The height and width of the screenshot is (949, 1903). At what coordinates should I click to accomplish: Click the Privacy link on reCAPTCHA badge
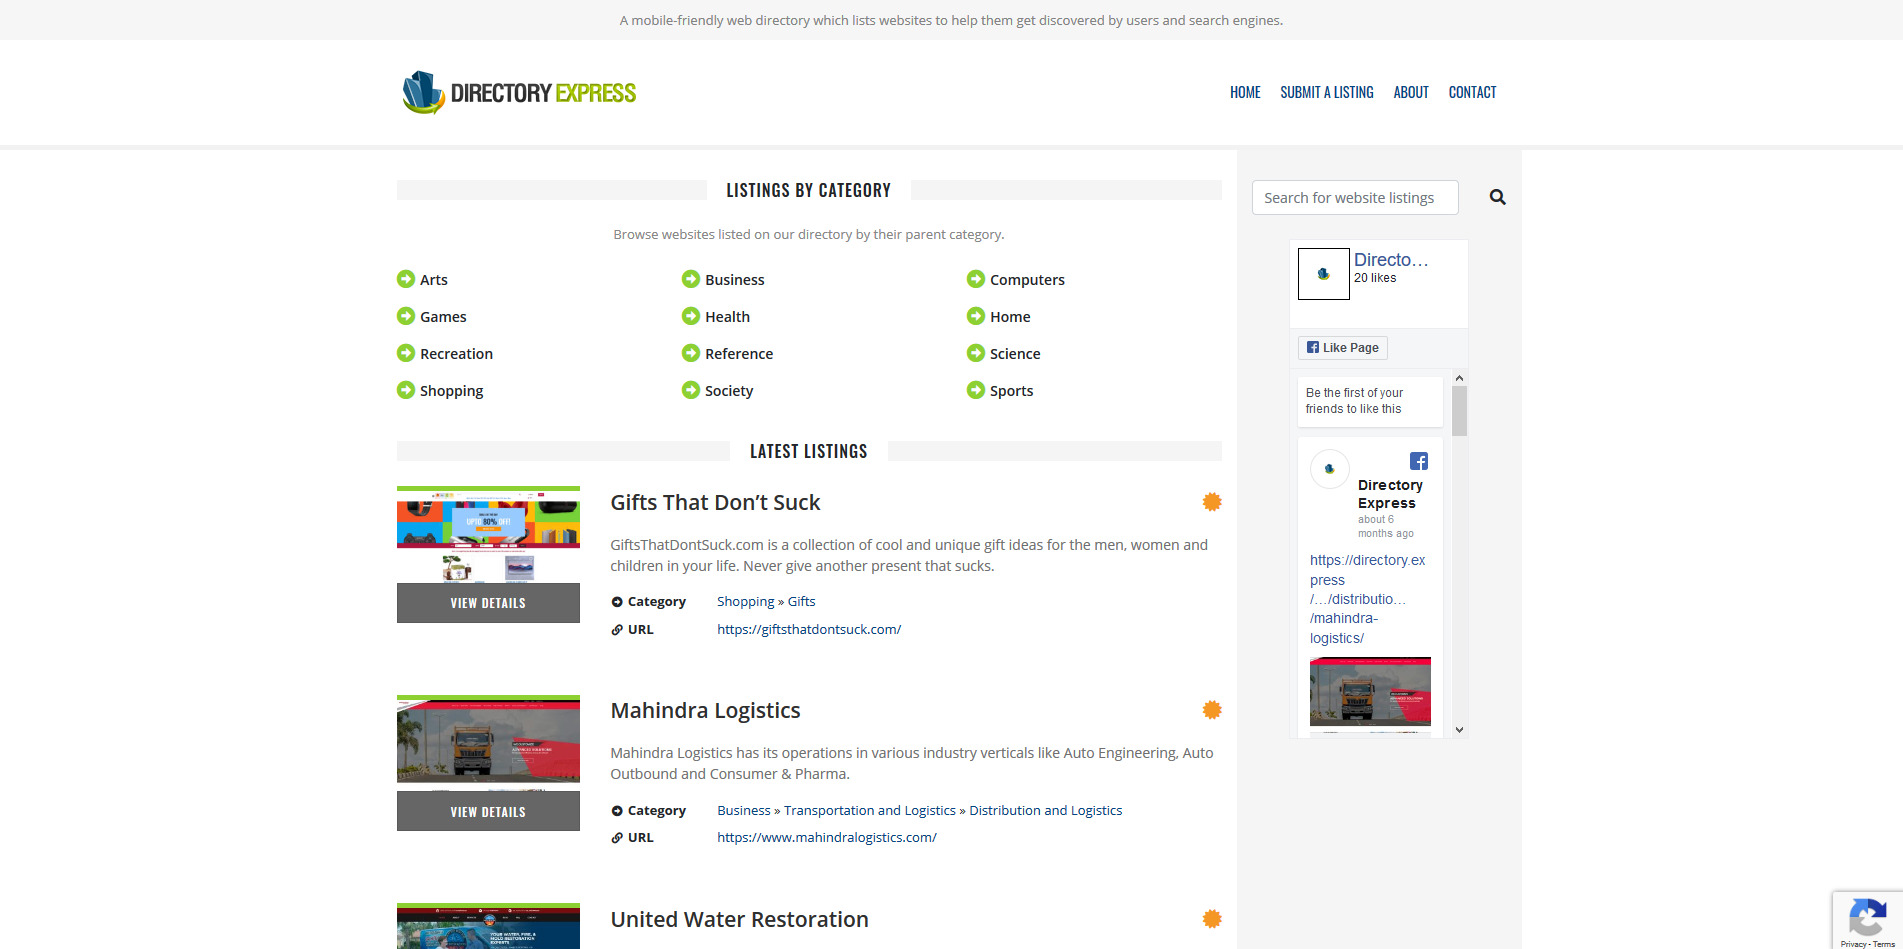coord(1853,944)
